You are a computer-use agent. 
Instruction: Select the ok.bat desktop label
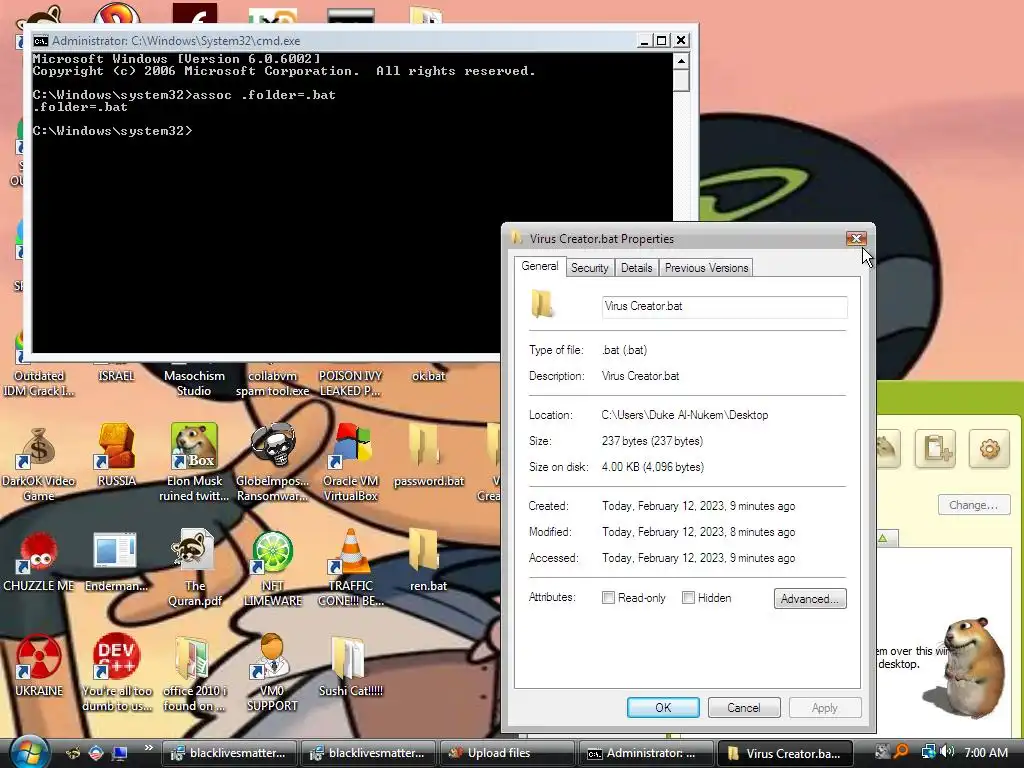coord(428,376)
